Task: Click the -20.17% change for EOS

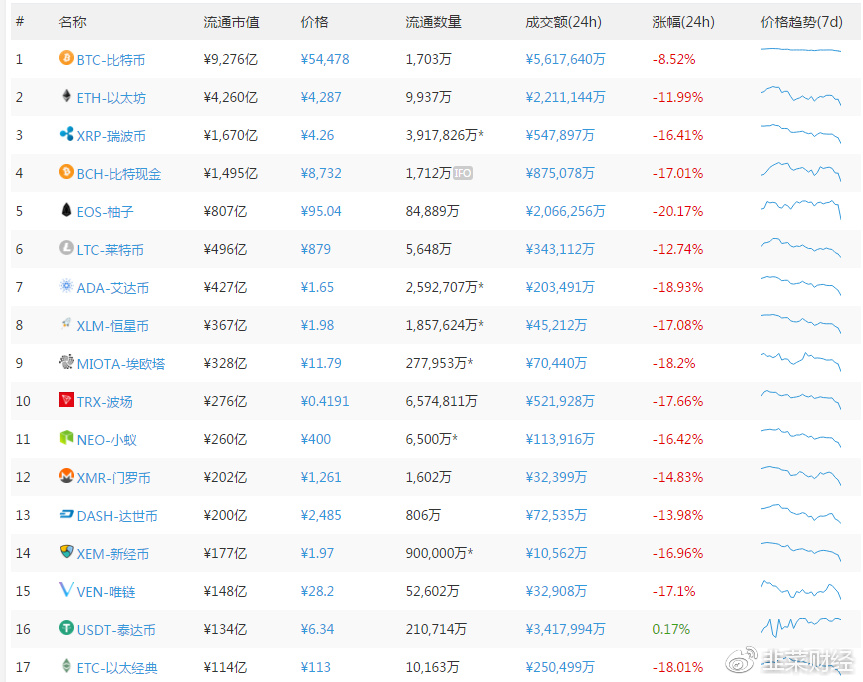Action: (678, 211)
